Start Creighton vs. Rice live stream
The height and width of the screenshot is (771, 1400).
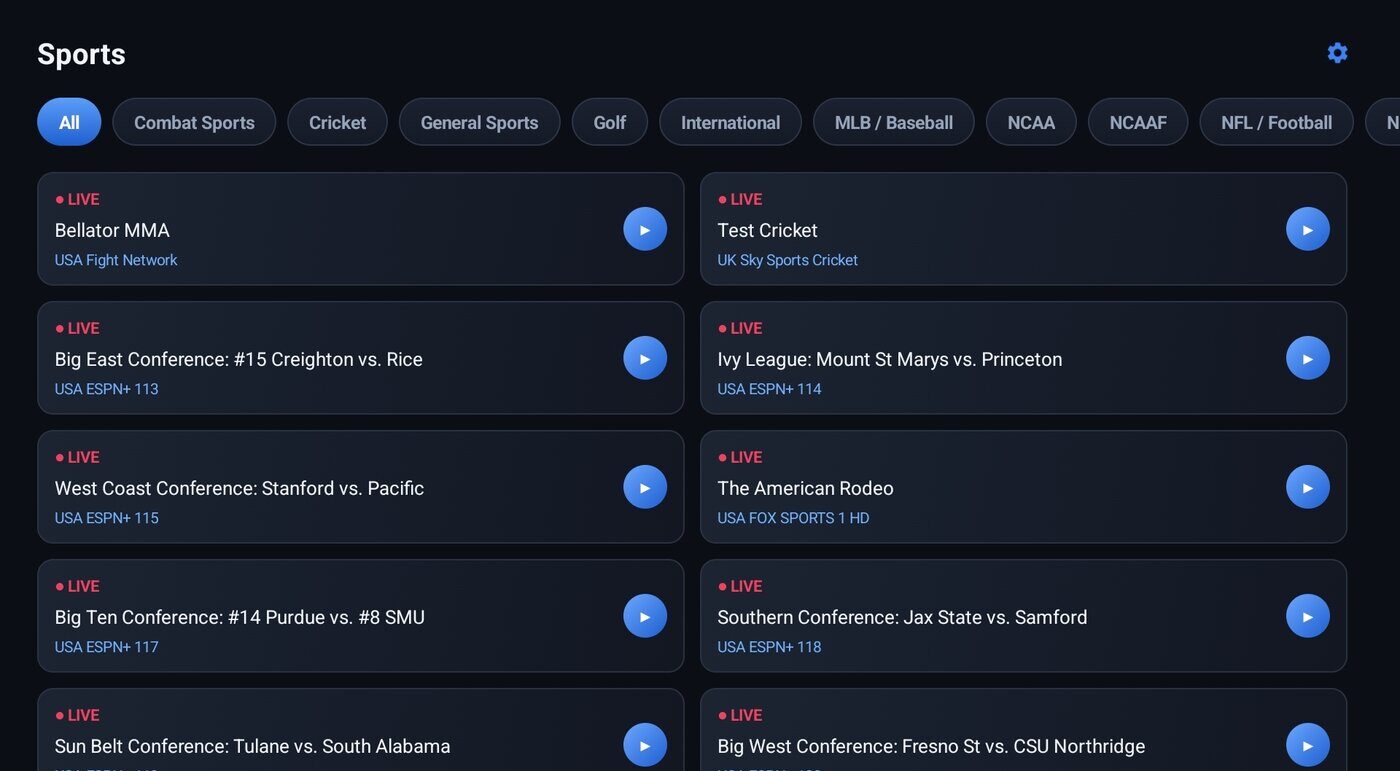[645, 358]
